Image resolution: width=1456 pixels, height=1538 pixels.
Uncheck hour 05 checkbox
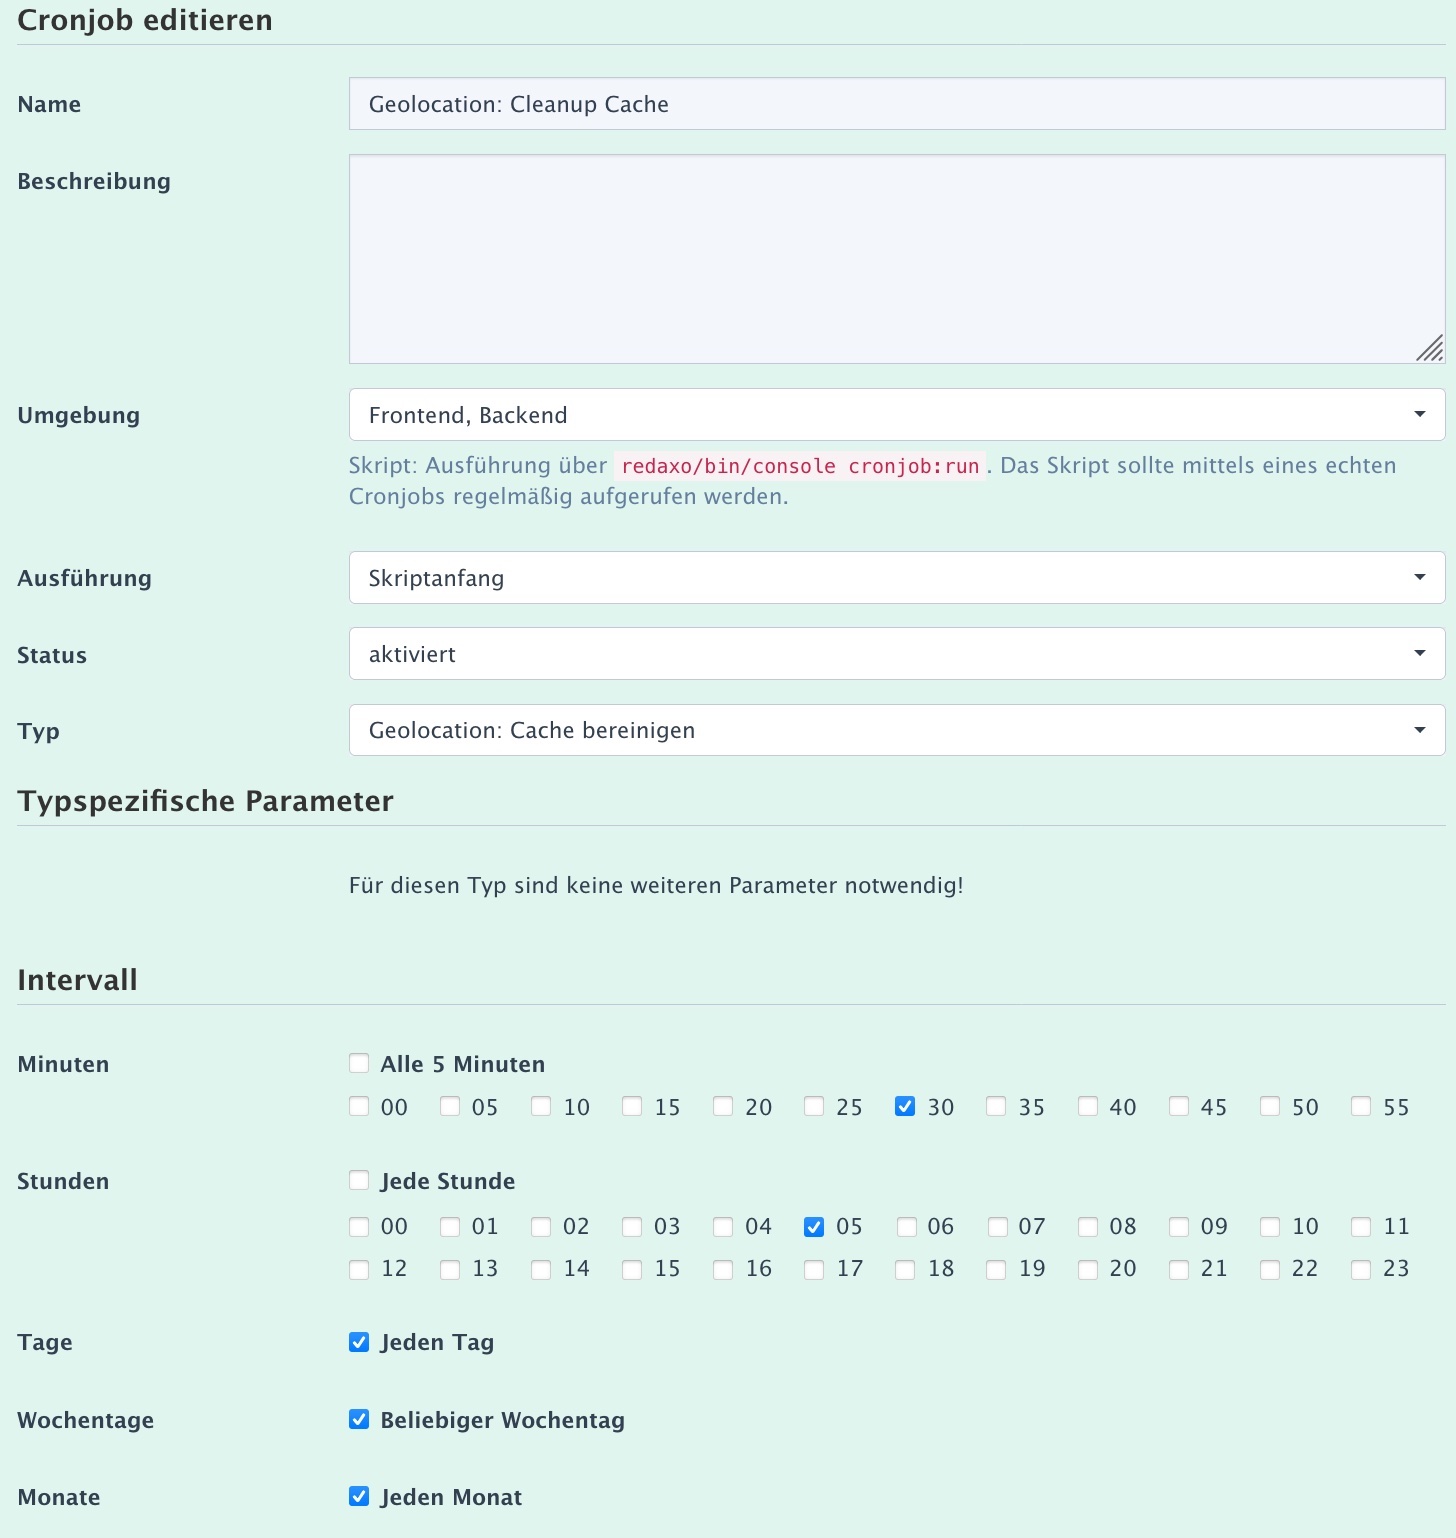(814, 1226)
